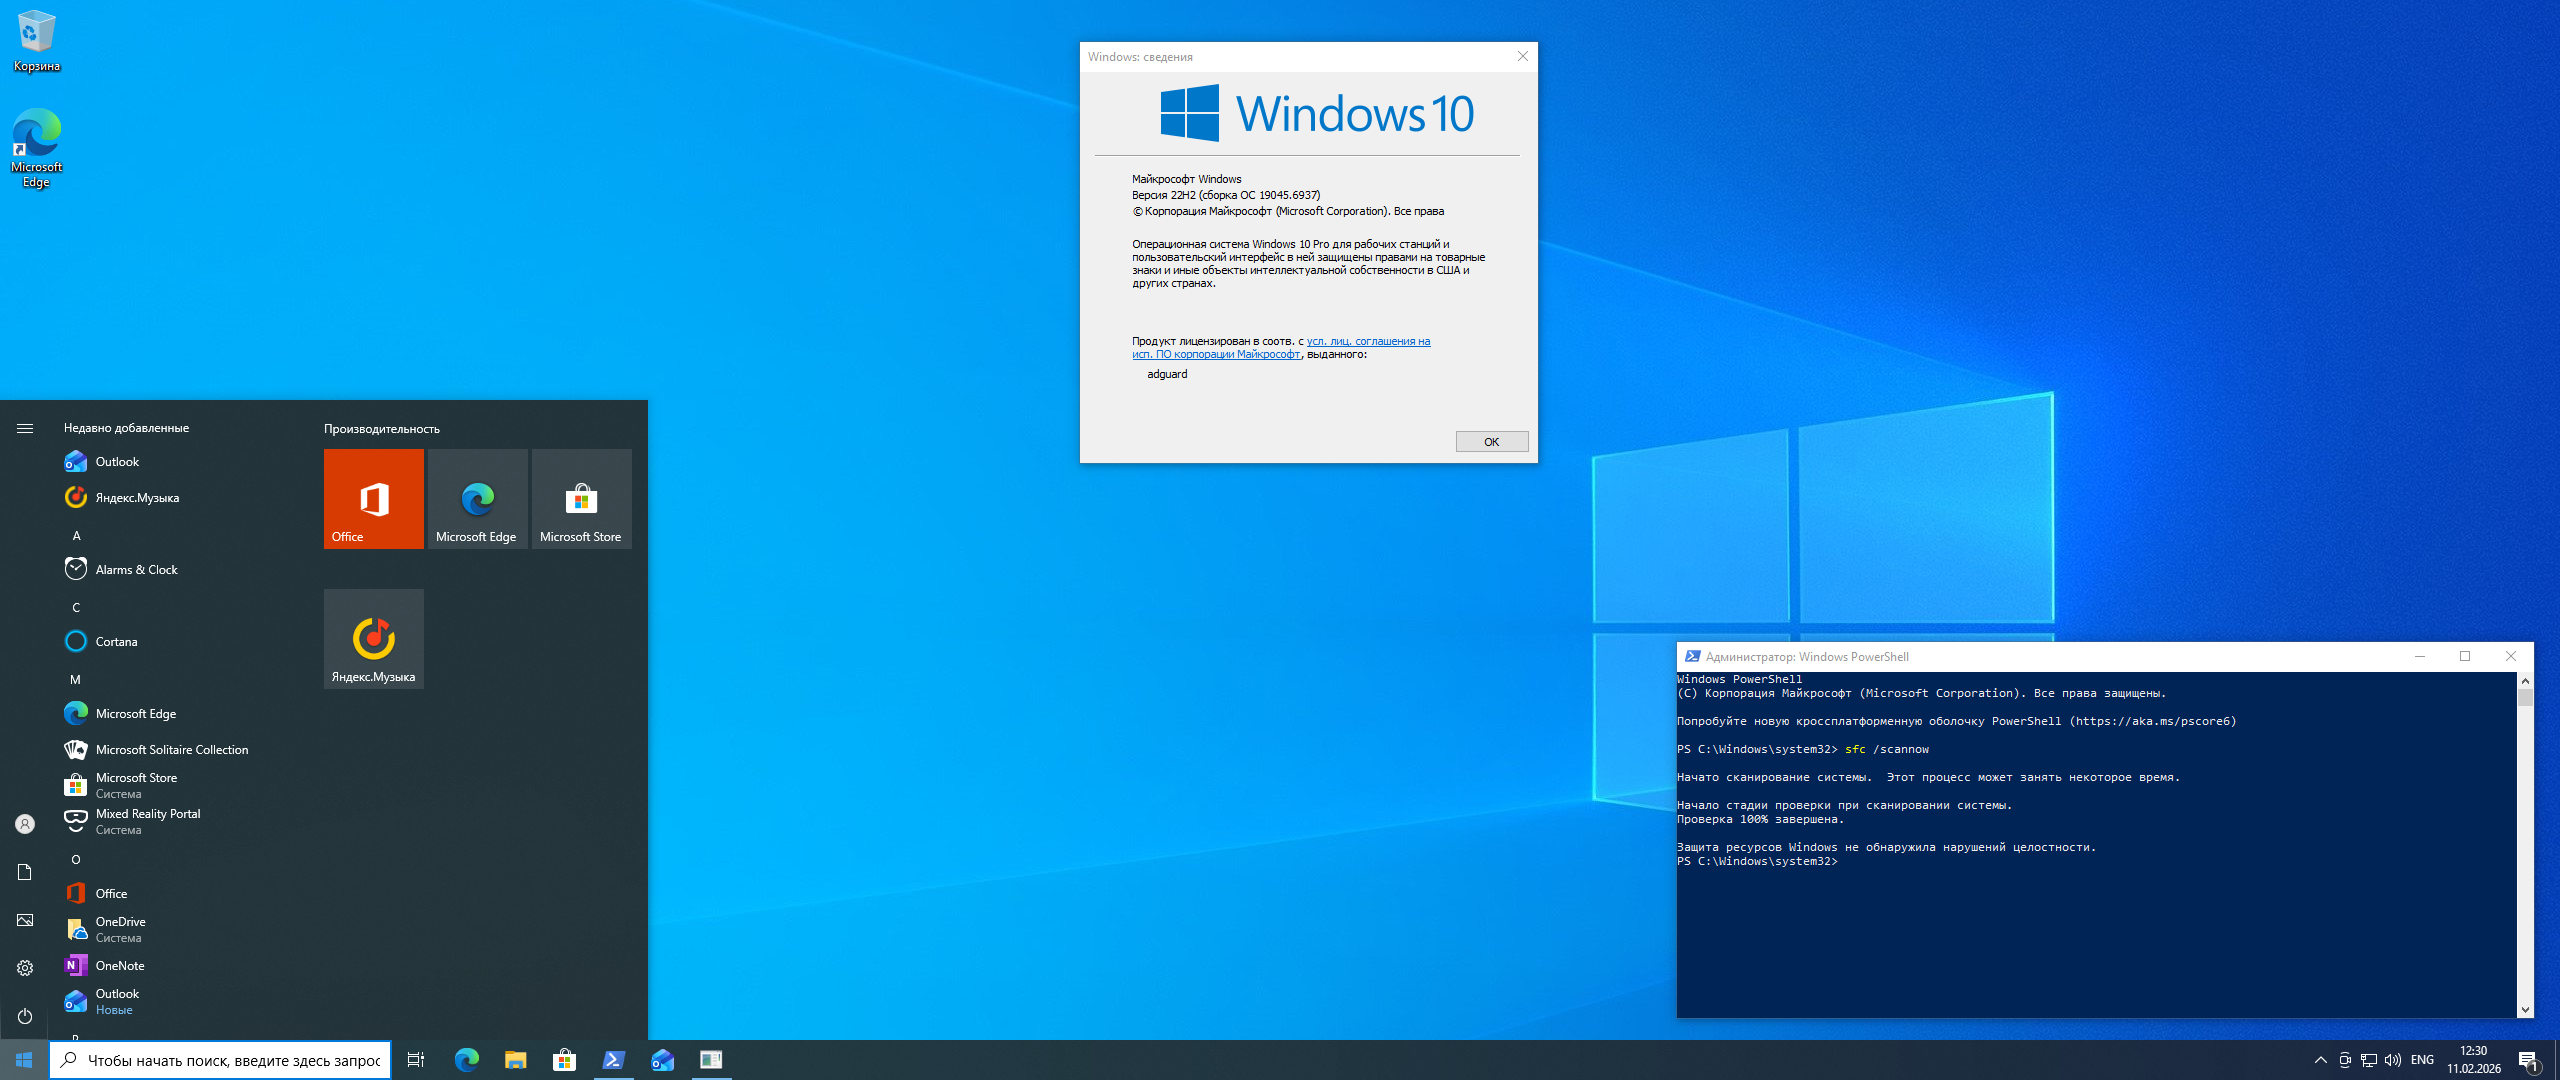Screen dimensions: 2560x1080
Task: Open Alarms & Clock from app list
Action: pos(136,570)
